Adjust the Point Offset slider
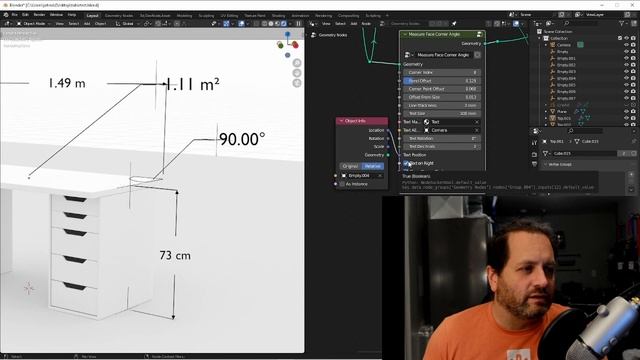The image size is (640, 360). click(442, 81)
